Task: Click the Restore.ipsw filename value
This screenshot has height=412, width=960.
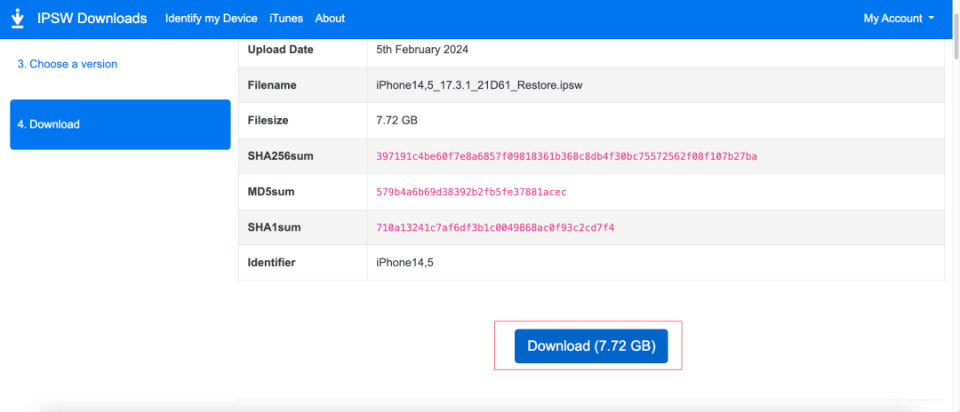Action: [479, 85]
